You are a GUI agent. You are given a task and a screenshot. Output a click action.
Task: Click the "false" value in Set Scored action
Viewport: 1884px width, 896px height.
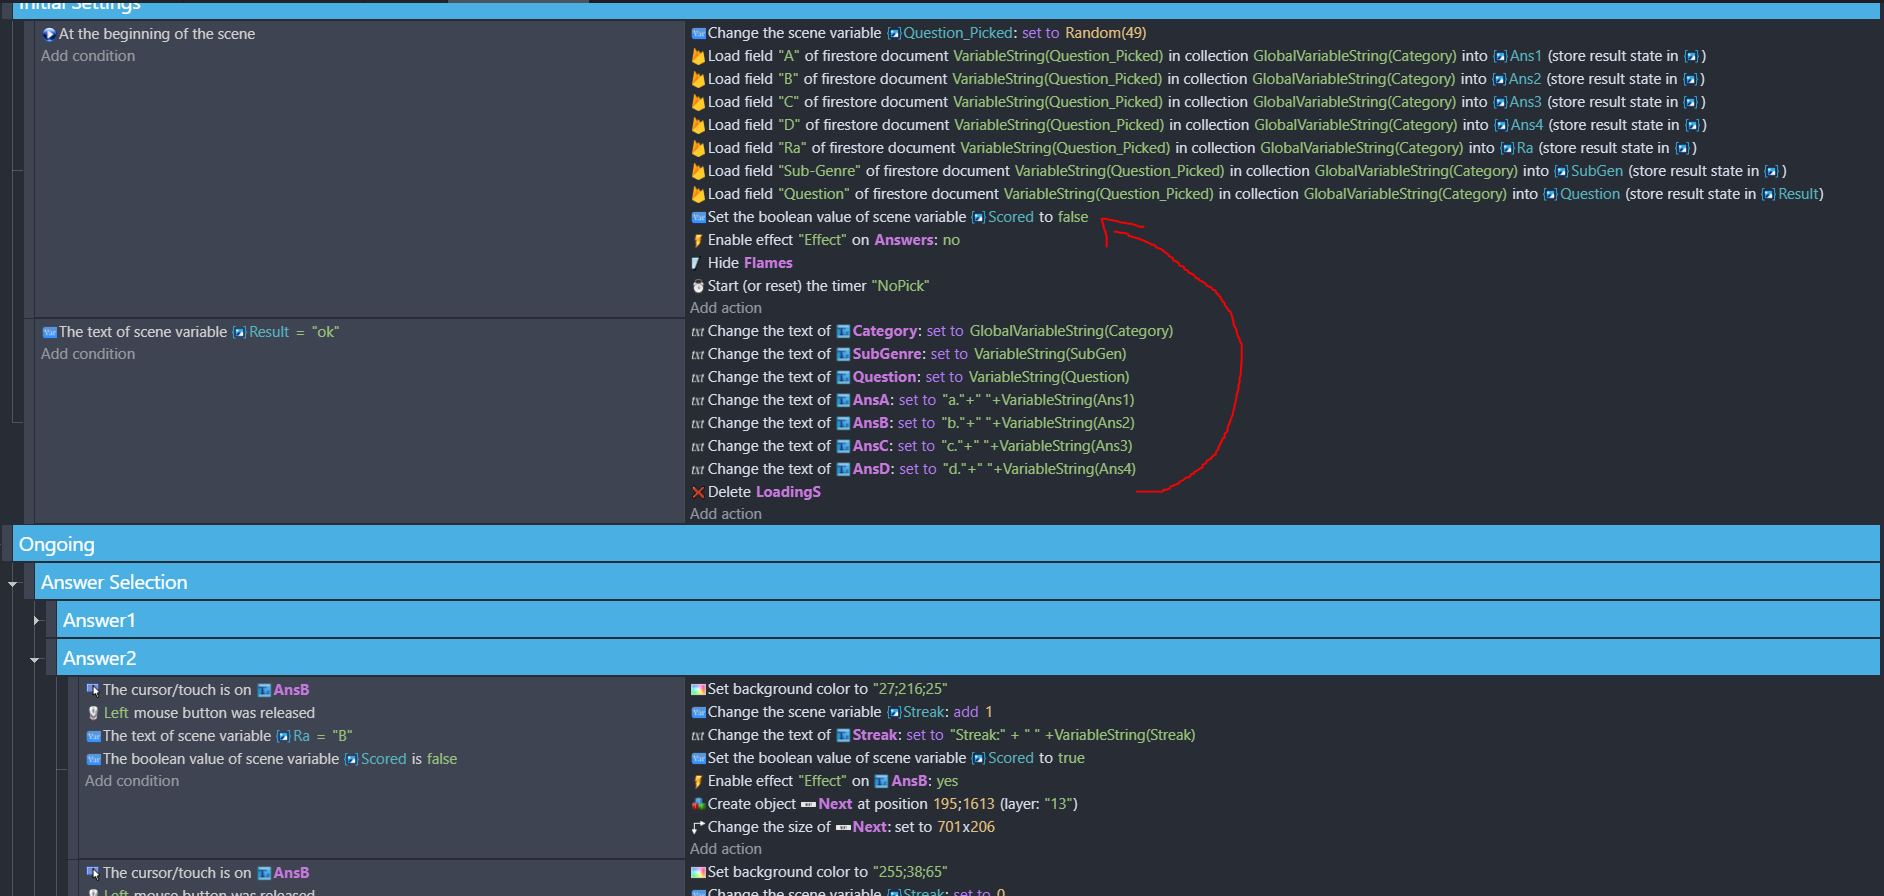1073,218
